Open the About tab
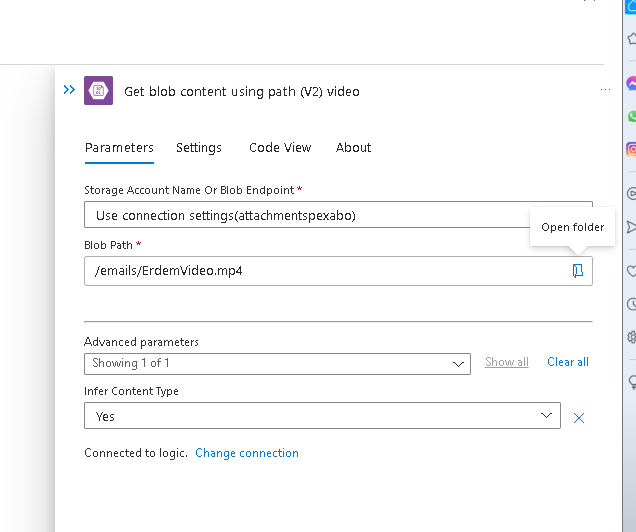Screen dimensions: 636x532 [353, 148]
